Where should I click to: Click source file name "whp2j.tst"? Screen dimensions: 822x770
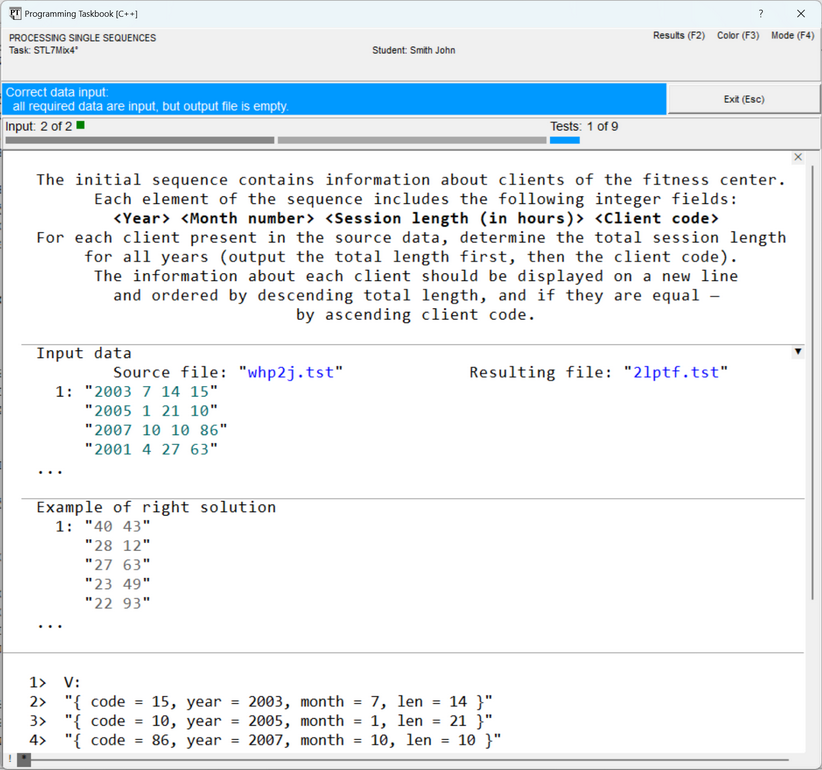click(290, 372)
